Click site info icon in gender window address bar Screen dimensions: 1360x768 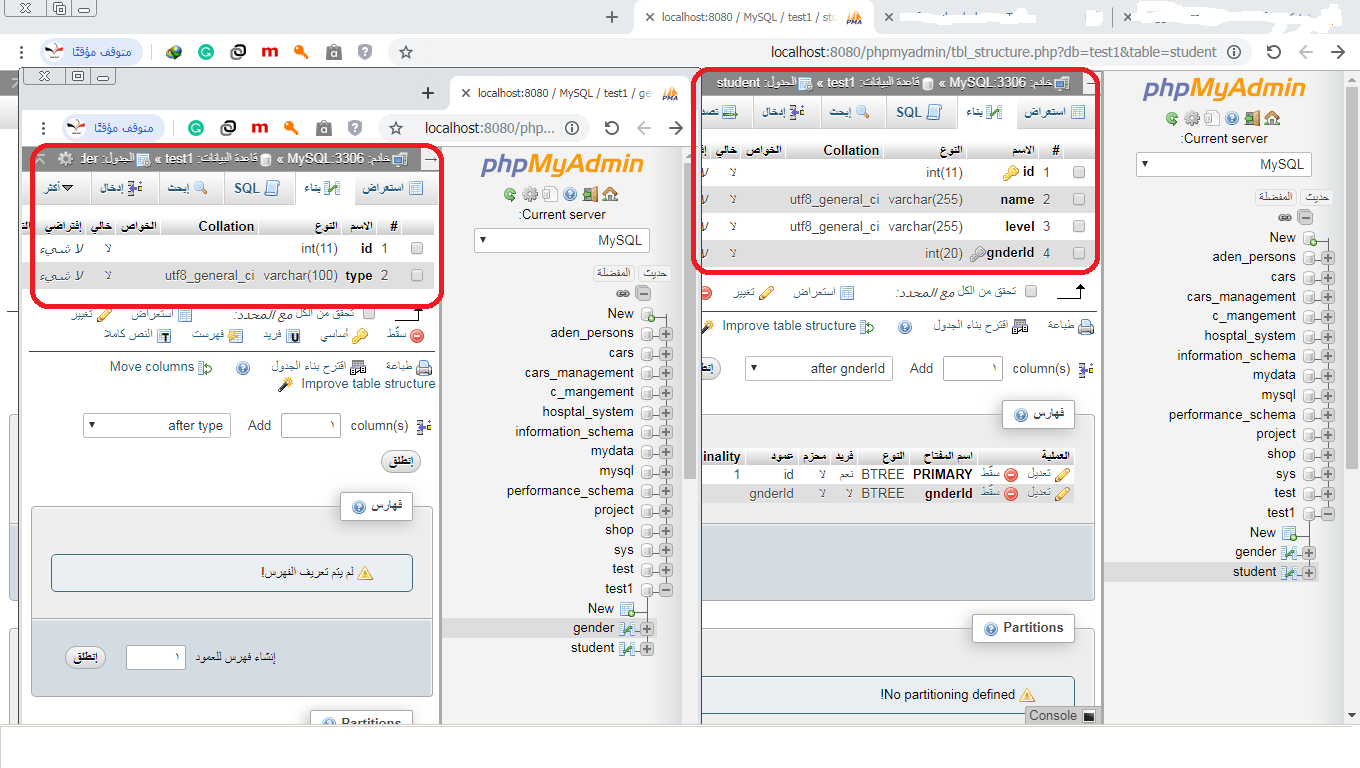pos(572,128)
